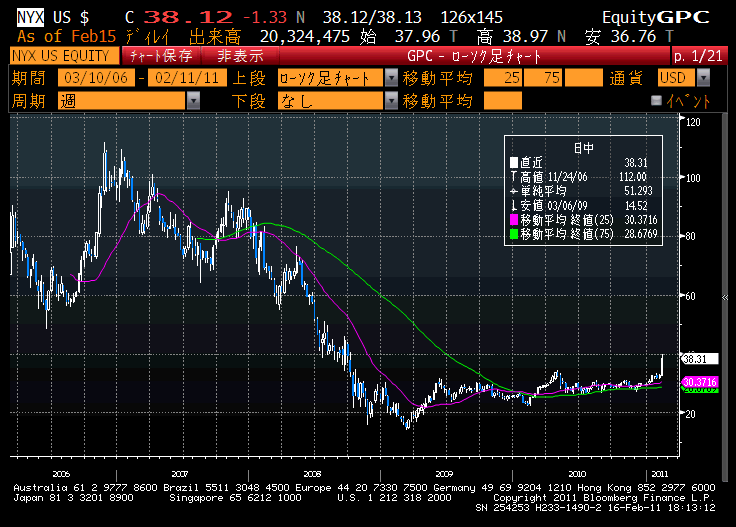Screen dimensions: 736x527
Task: Click the lower panel moving average field
Action: [x=503, y=100]
